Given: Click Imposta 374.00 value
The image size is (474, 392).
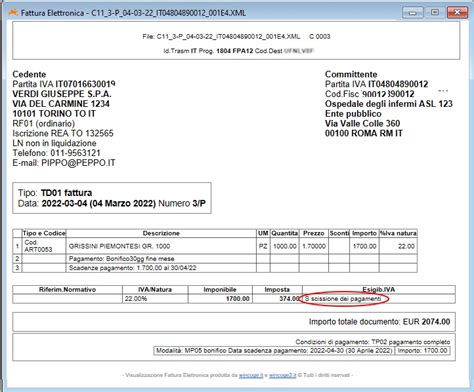Looking at the screenshot, I should coord(290,299).
